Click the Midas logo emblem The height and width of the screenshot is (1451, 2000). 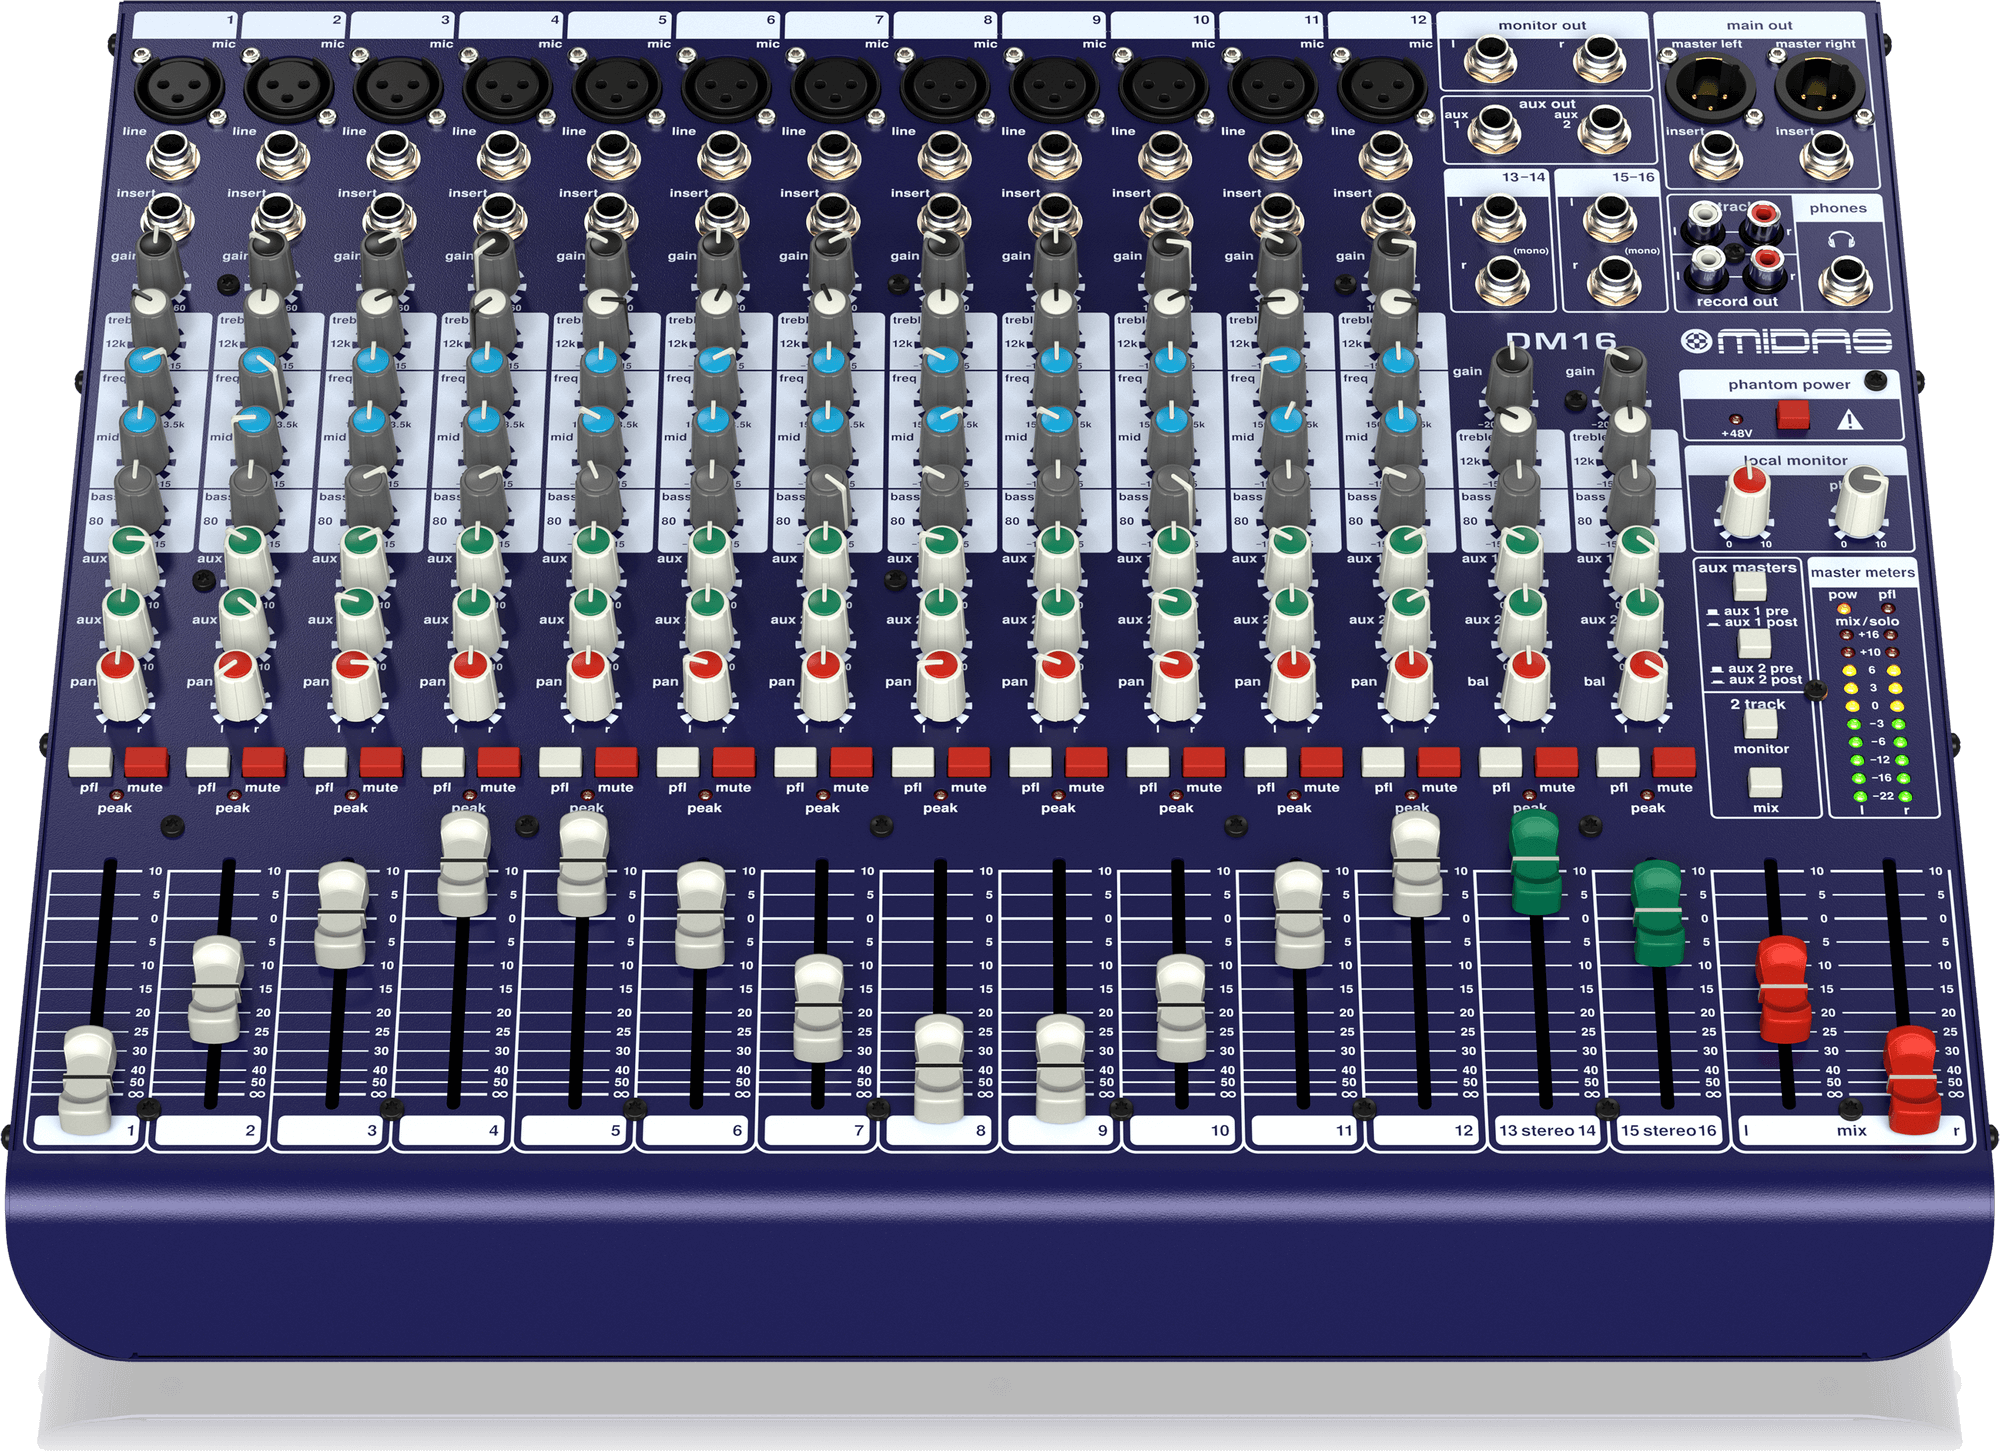coord(1696,342)
